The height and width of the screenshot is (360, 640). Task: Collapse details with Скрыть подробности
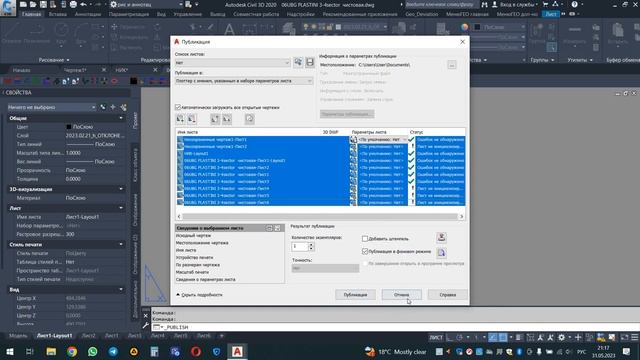199,295
